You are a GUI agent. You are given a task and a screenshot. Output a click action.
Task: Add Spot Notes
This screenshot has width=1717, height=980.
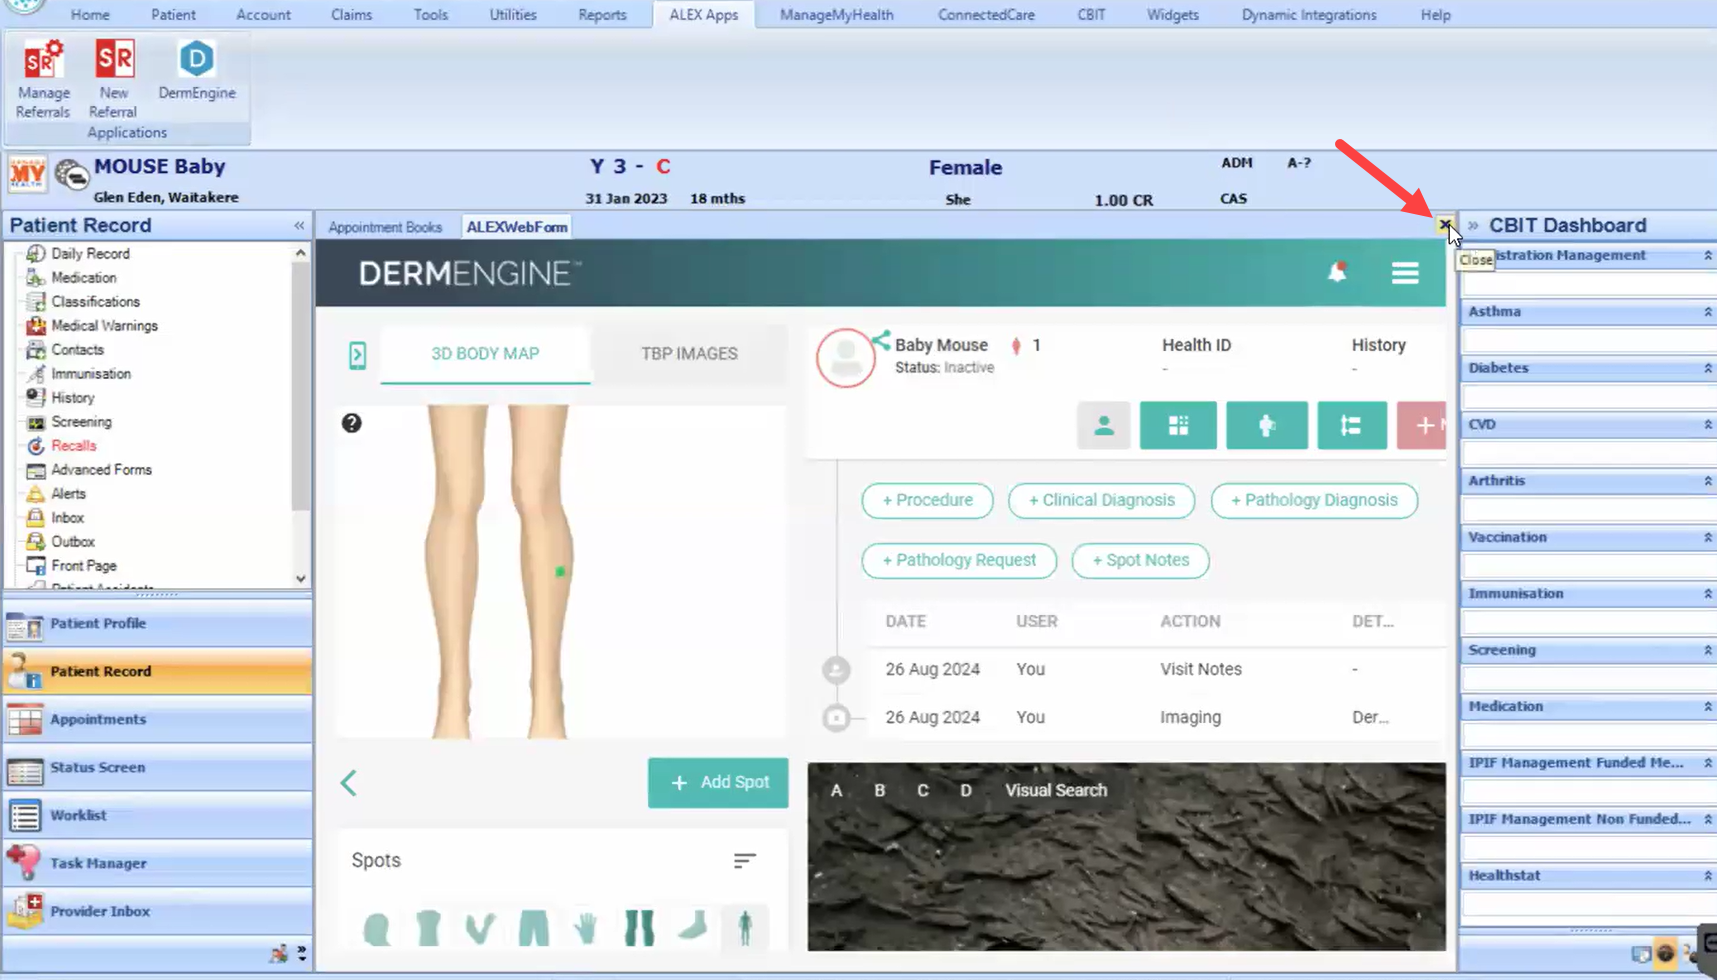pyautogui.click(x=1140, y=560)
